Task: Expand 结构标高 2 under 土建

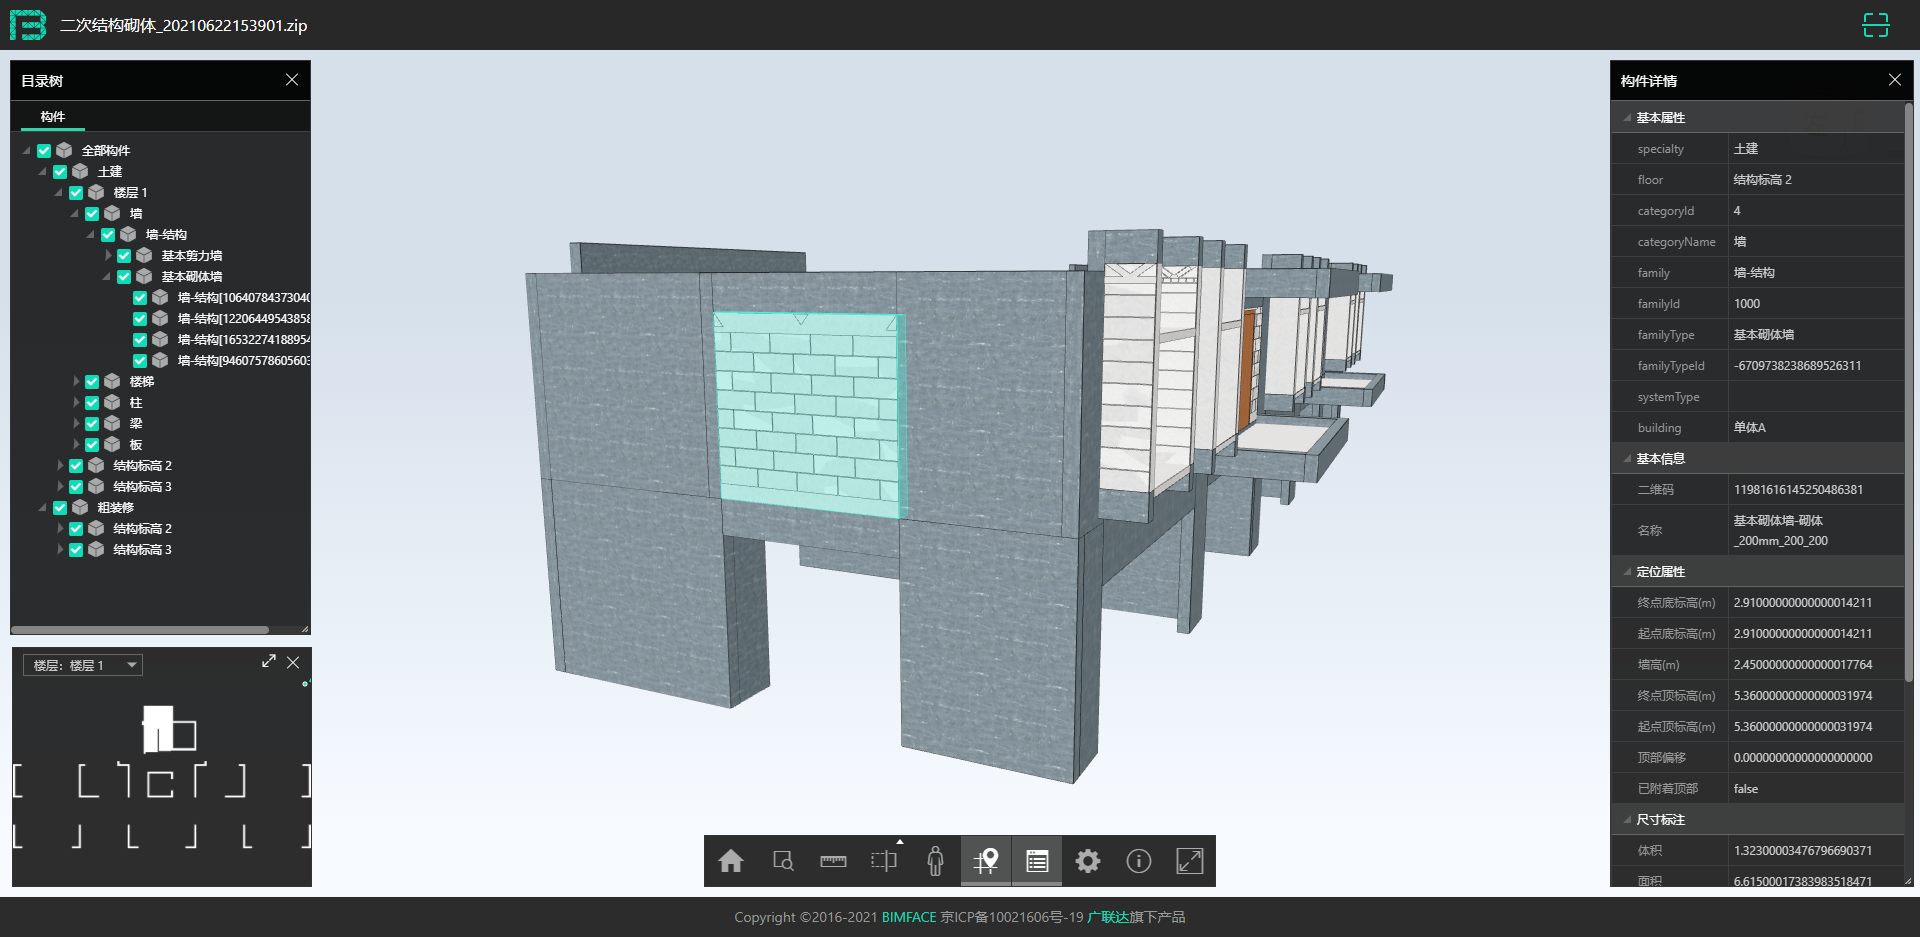Action: (x=60, y=466)
